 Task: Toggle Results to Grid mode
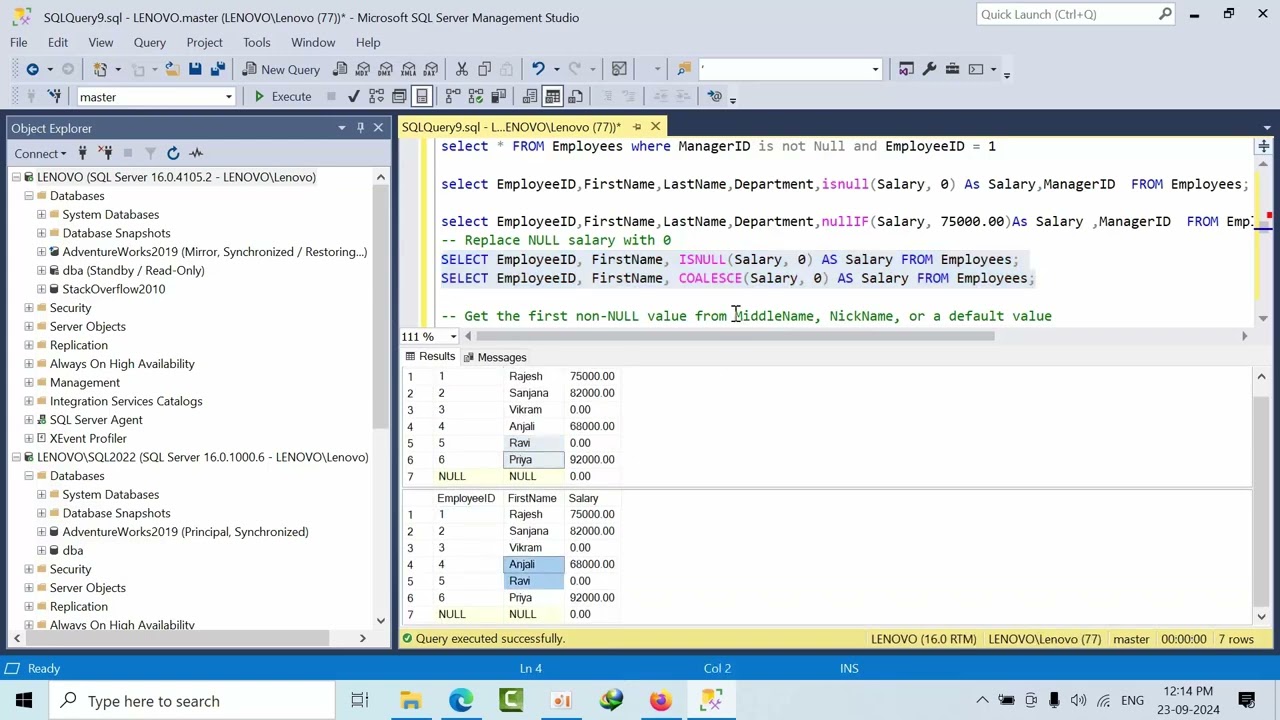pos(552,96)
